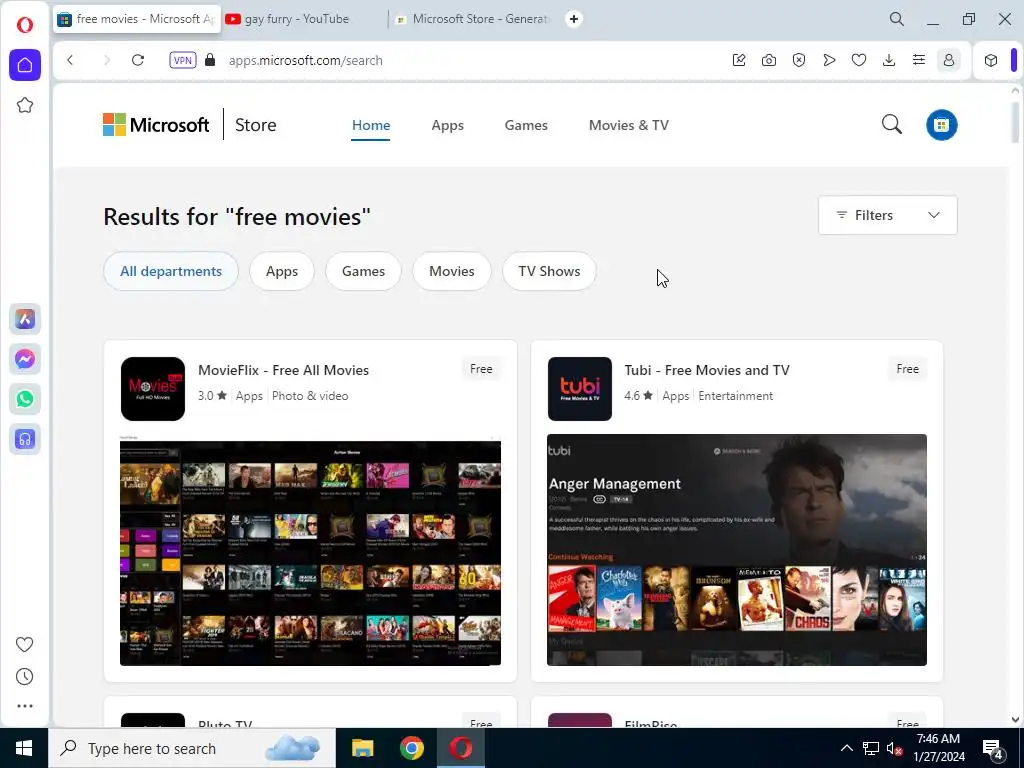The height and width of the screenshot is (768, 1024).
Task: Expand the Filters dropdown
Action: (x=888, y=215)
